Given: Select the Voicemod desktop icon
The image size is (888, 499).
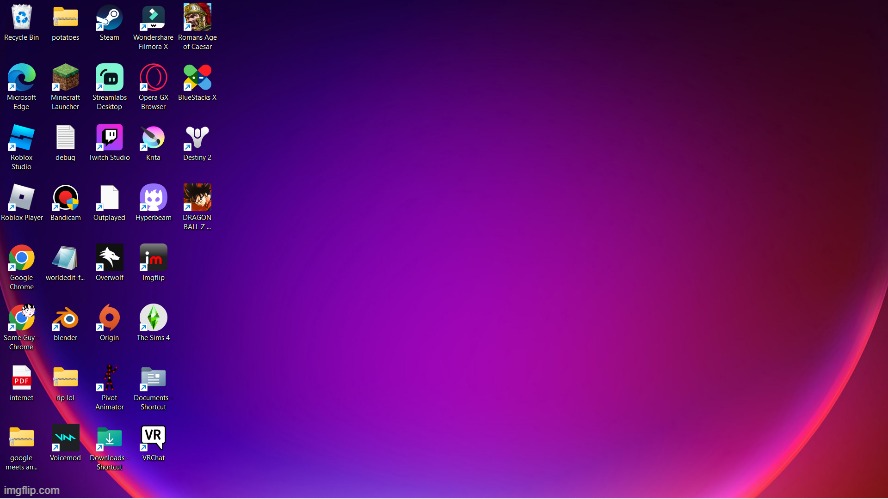Looking at the screenshot, I should click(65, 438).
